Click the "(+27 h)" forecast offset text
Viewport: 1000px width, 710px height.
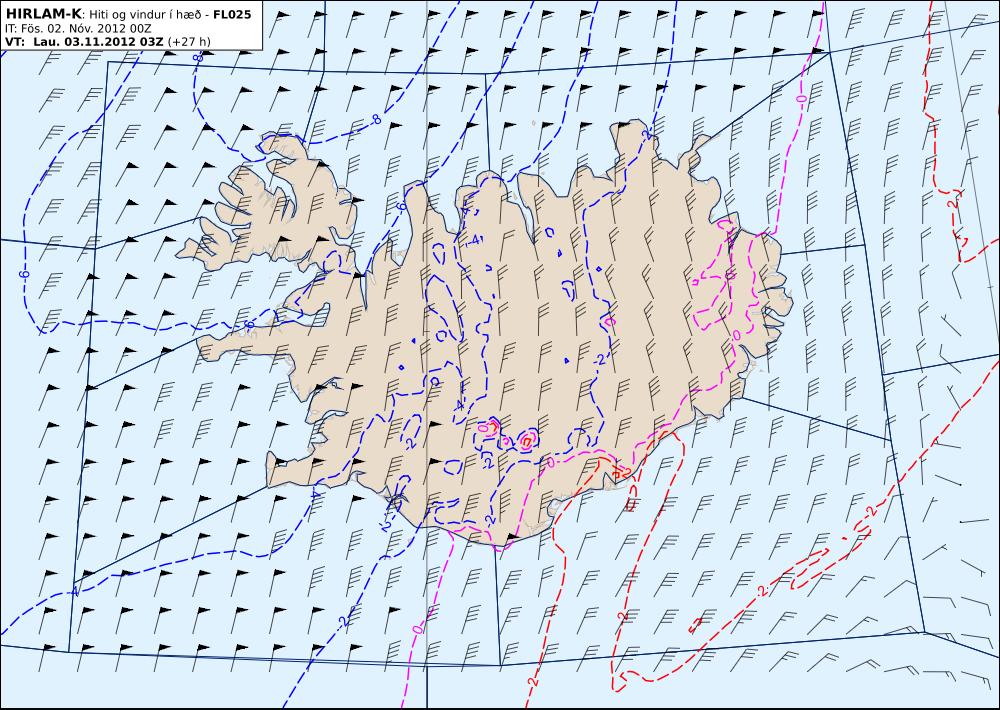click(x=189, y=42)
